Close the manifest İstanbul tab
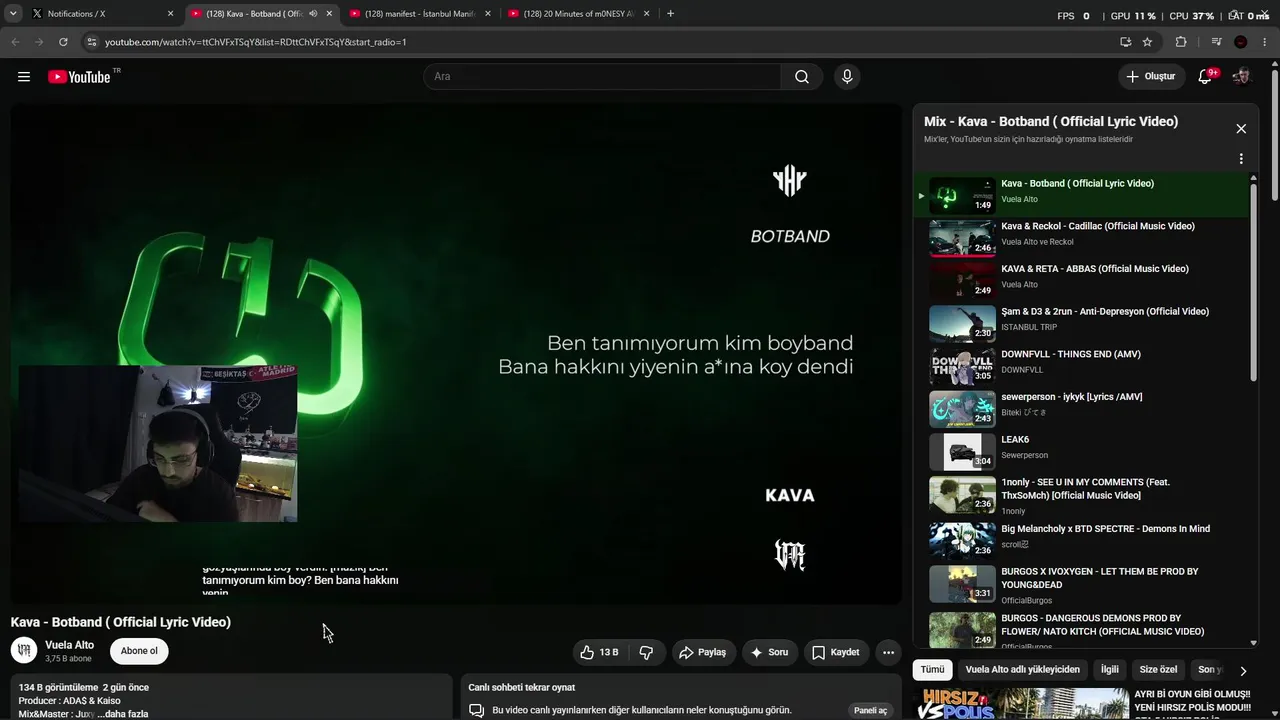This screenshot has width=1280, height=720. [488, 14]
